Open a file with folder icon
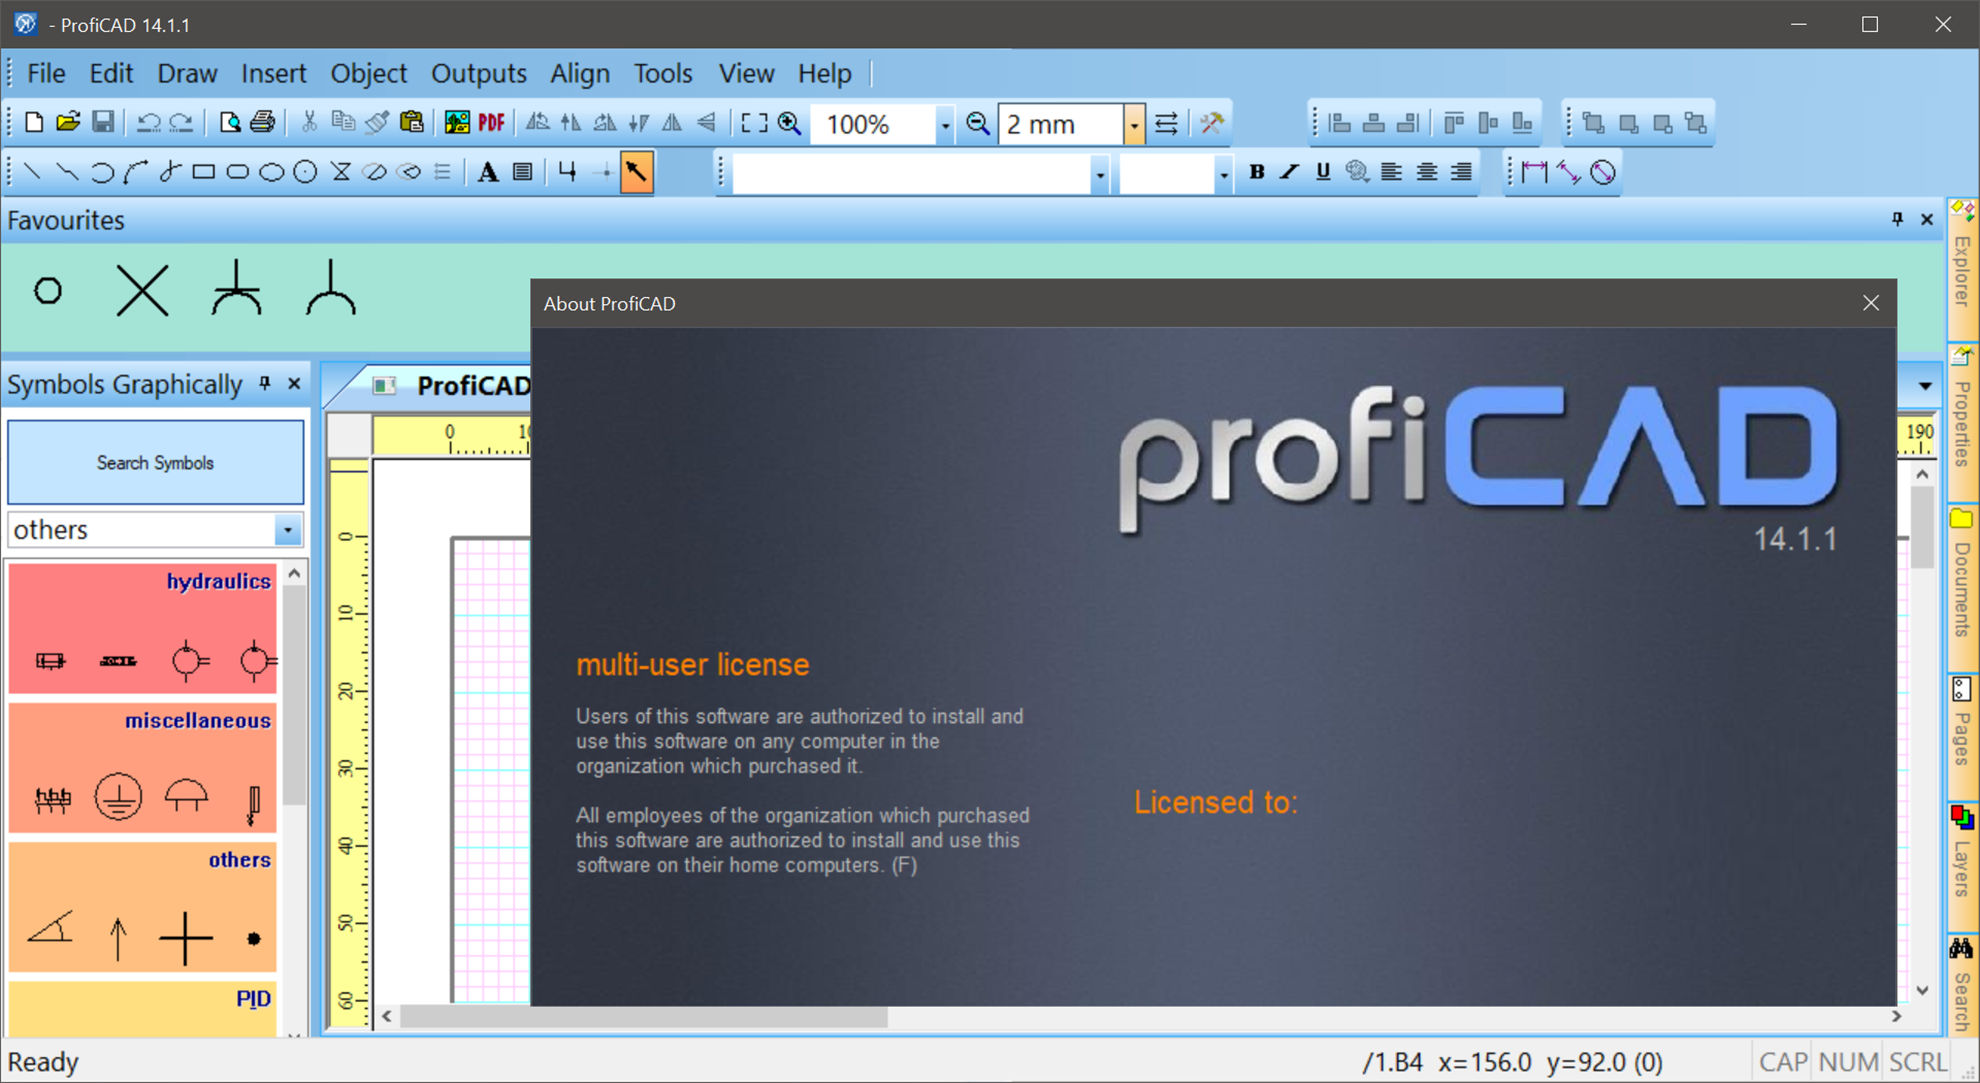Image resolution: width=1980 pixels, height=1083 pixels. (x=68, y=123)
